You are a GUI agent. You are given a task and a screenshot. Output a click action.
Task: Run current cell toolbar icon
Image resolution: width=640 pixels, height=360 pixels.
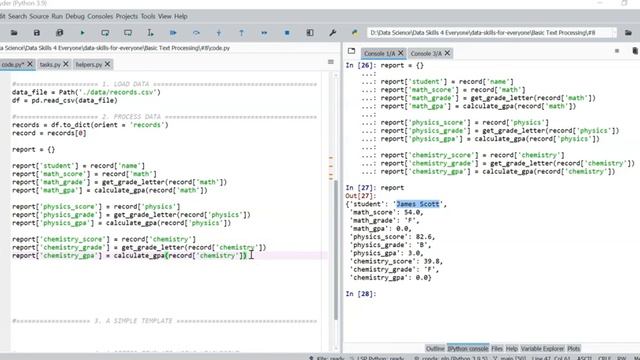point(105,33)
